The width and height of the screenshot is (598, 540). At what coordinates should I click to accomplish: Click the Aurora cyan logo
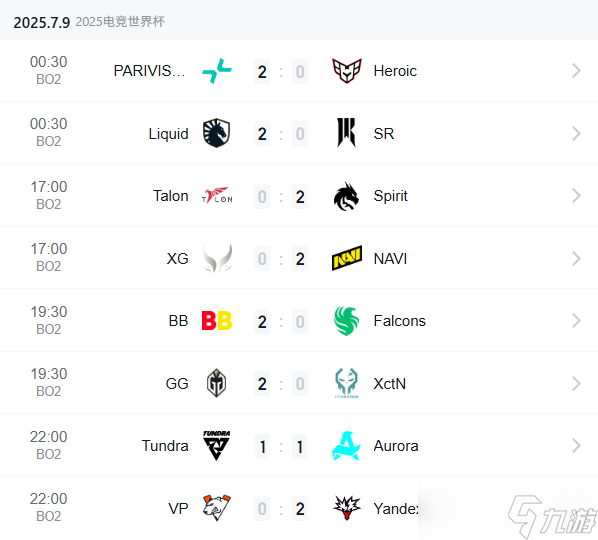point(346,446)
